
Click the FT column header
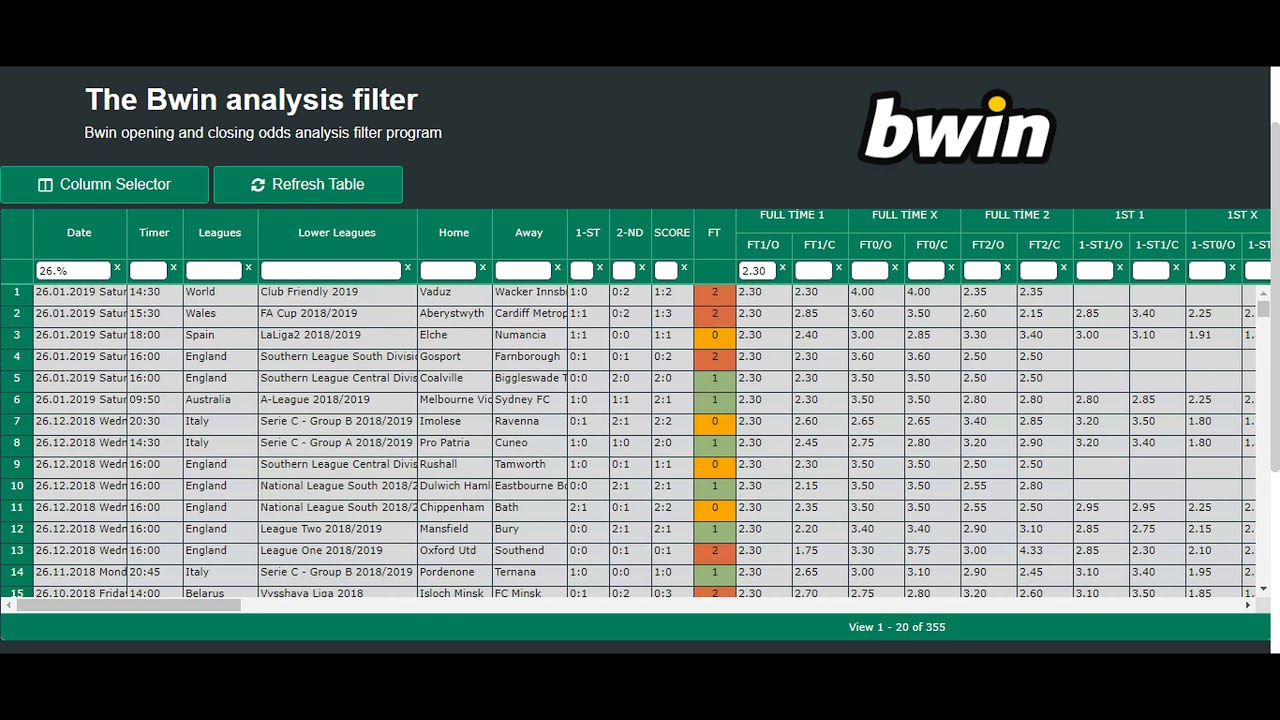pyautogui.click(x=714, y=233)
